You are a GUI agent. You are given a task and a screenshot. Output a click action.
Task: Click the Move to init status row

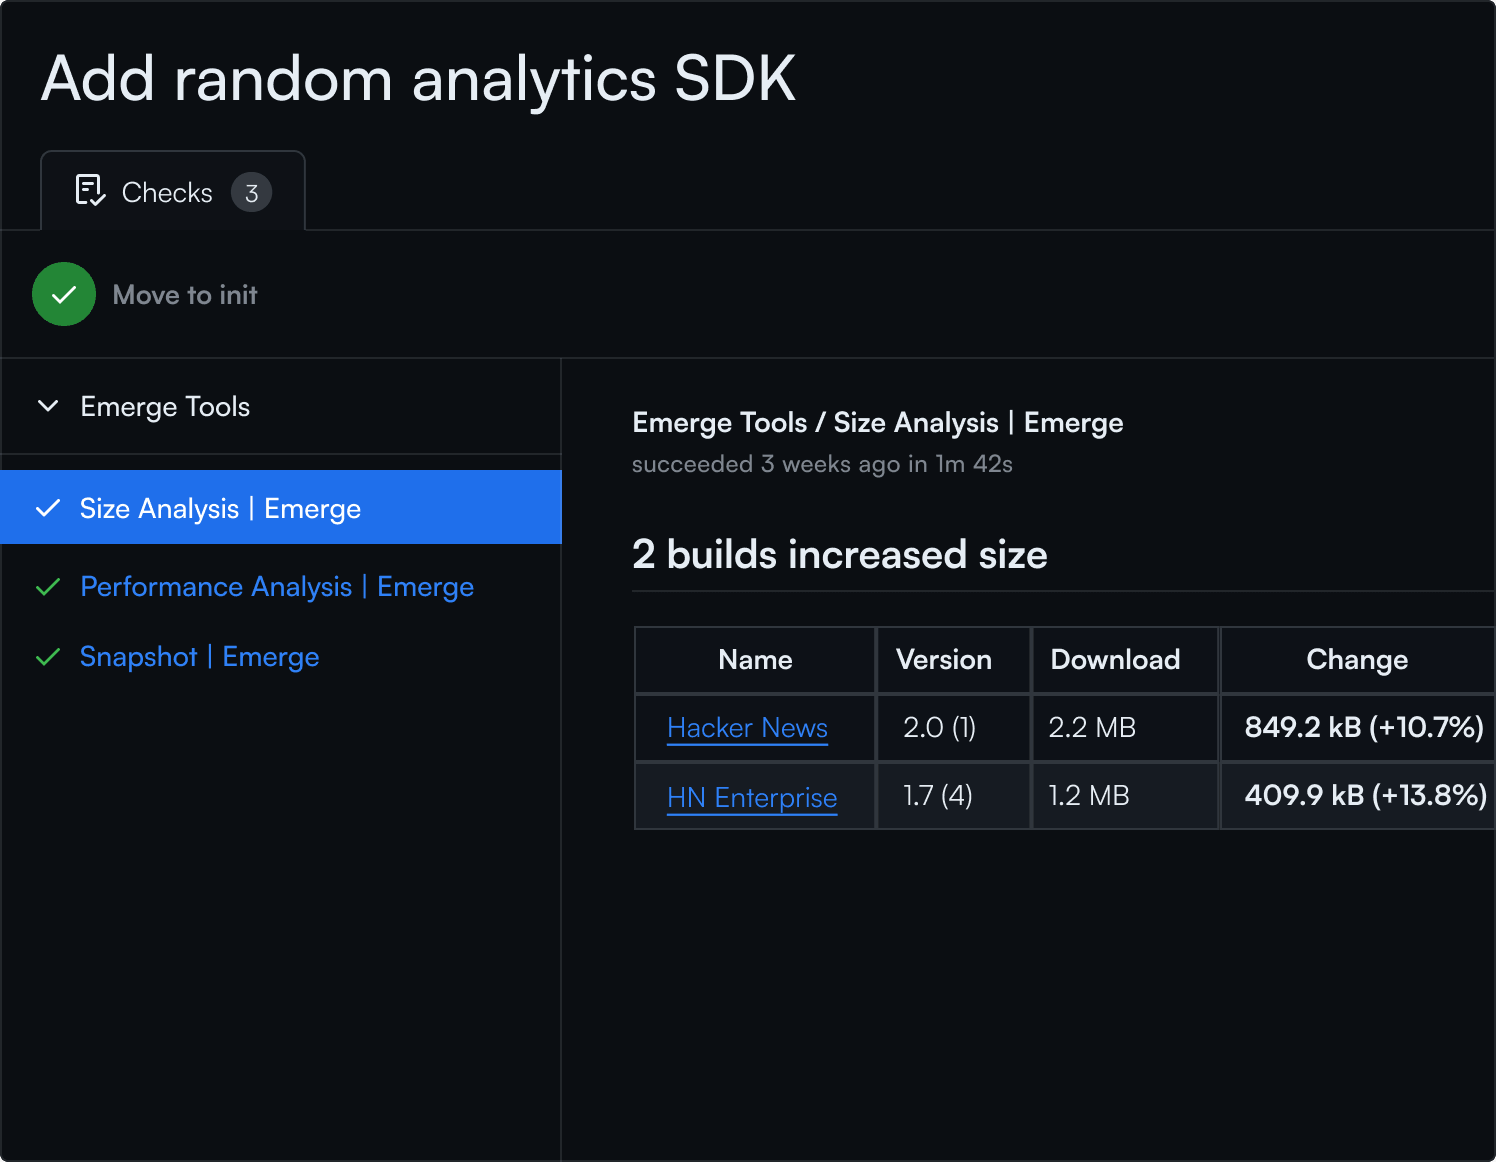pyautogui.click(x=185, y=294)
